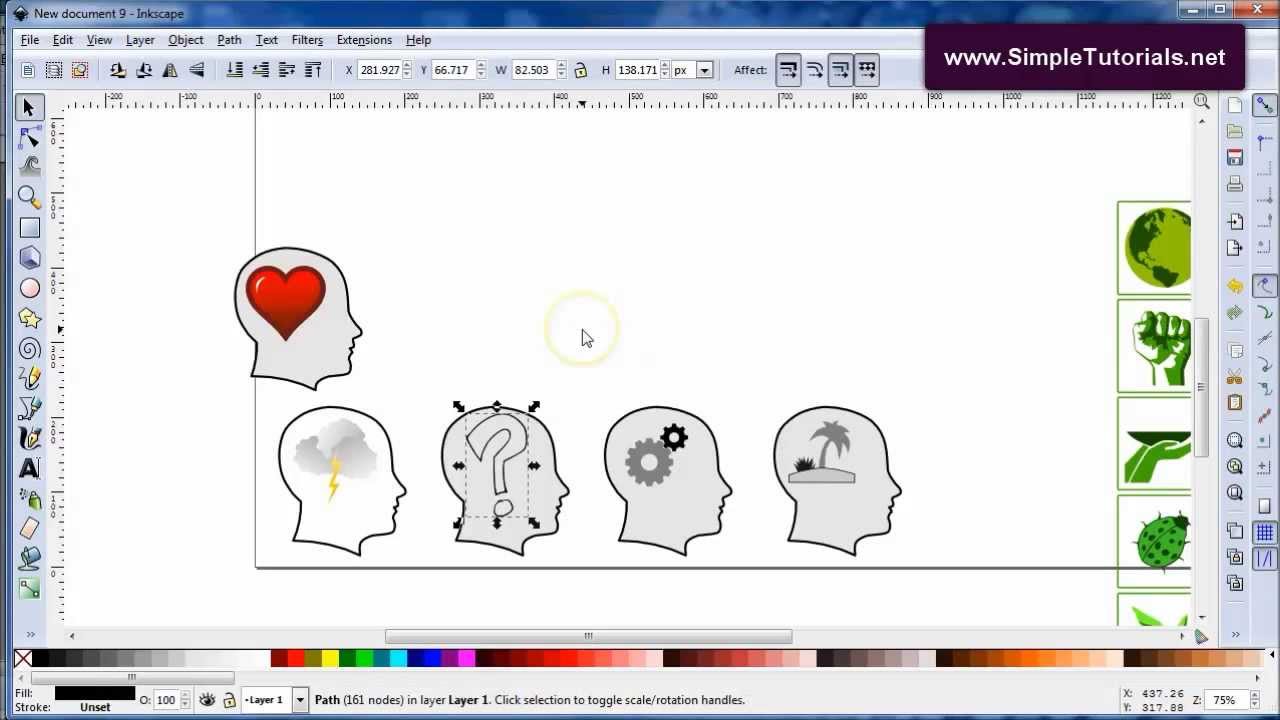Select the Star tool

pos(29,317)
